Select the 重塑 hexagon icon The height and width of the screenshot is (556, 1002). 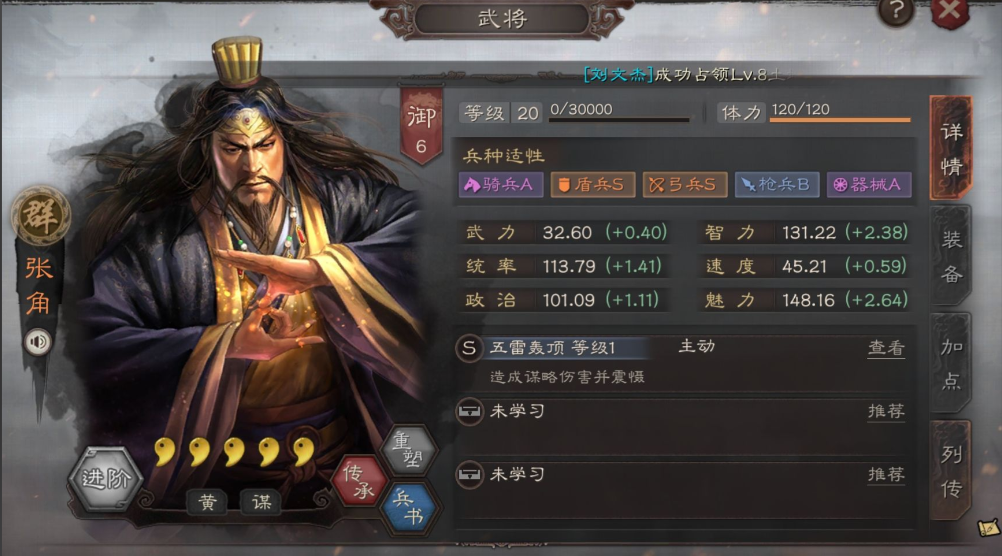click(x=410, y=449)
